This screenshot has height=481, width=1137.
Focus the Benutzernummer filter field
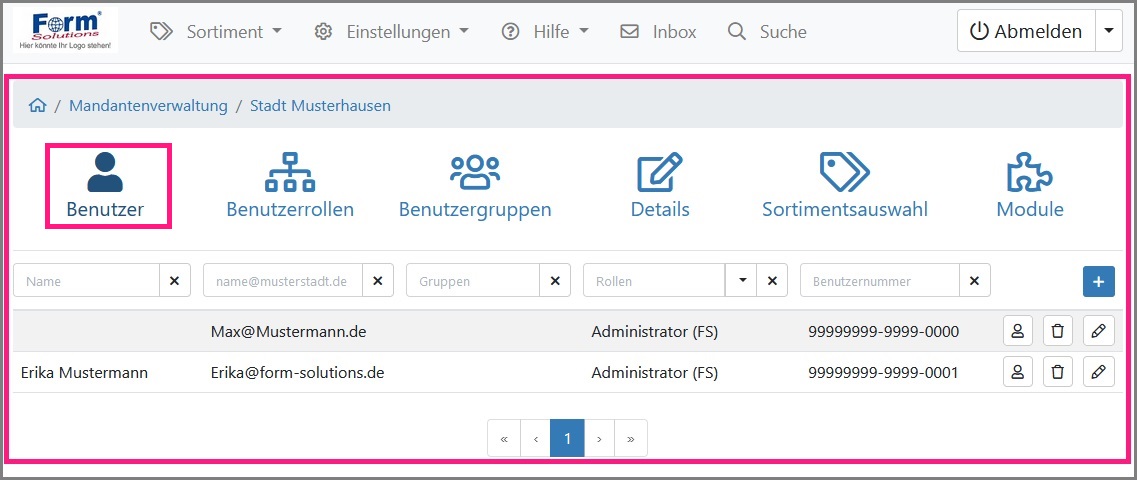880,281
